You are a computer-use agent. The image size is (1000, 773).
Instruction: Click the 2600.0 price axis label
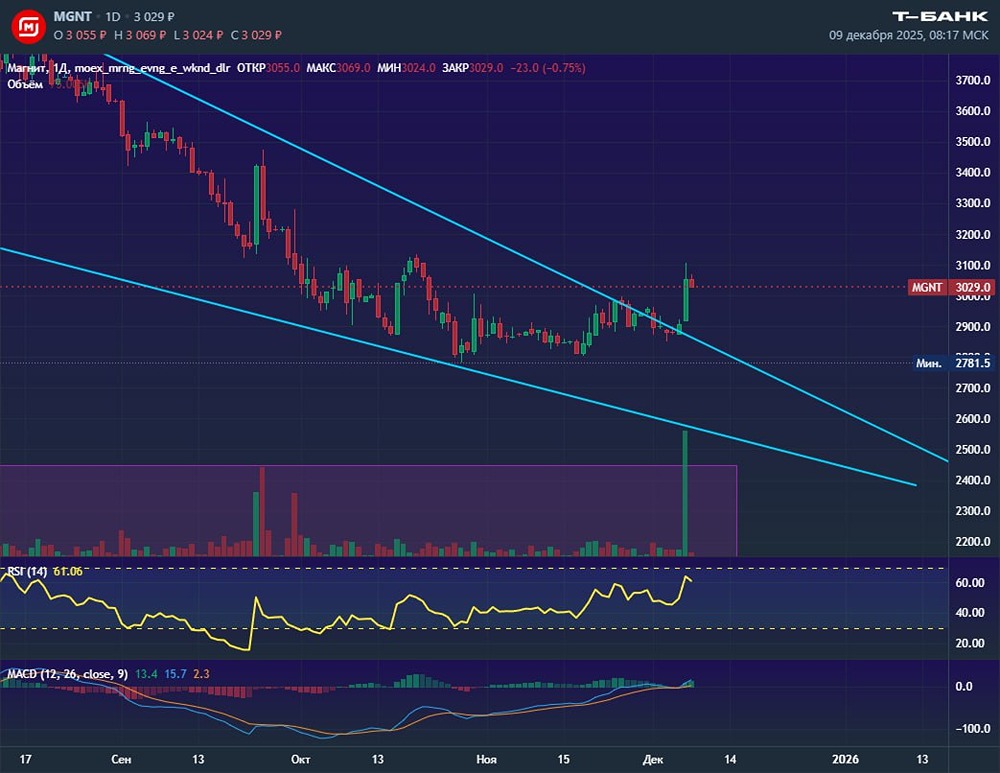(973, 419)
